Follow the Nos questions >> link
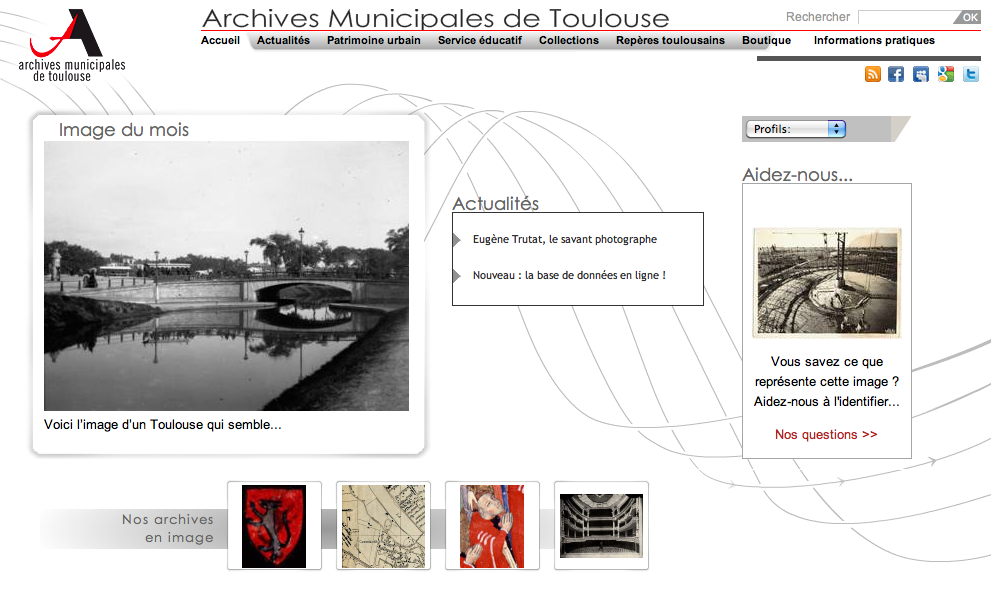Image resolution: width=995 pixels, height=589 pixels. click(x=826, y=435)
